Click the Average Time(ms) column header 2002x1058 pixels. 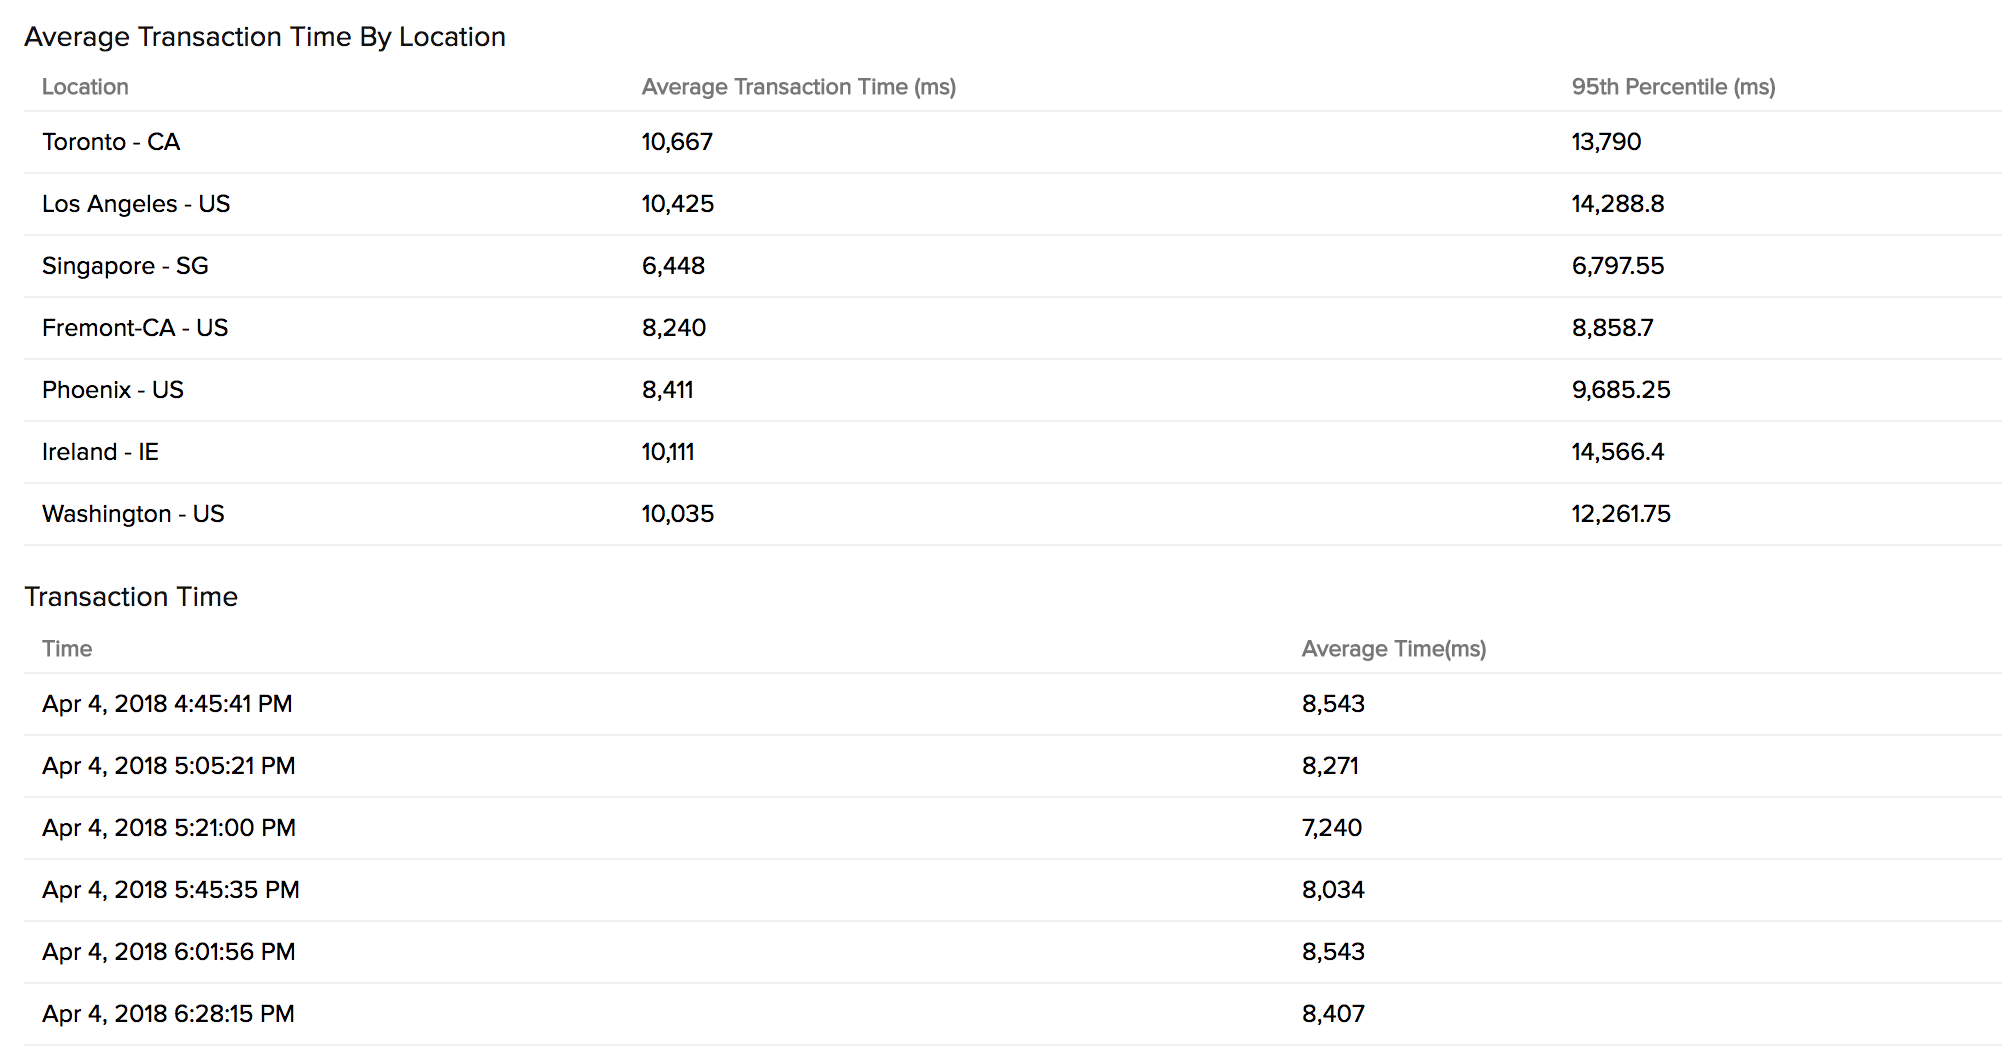1393,649
